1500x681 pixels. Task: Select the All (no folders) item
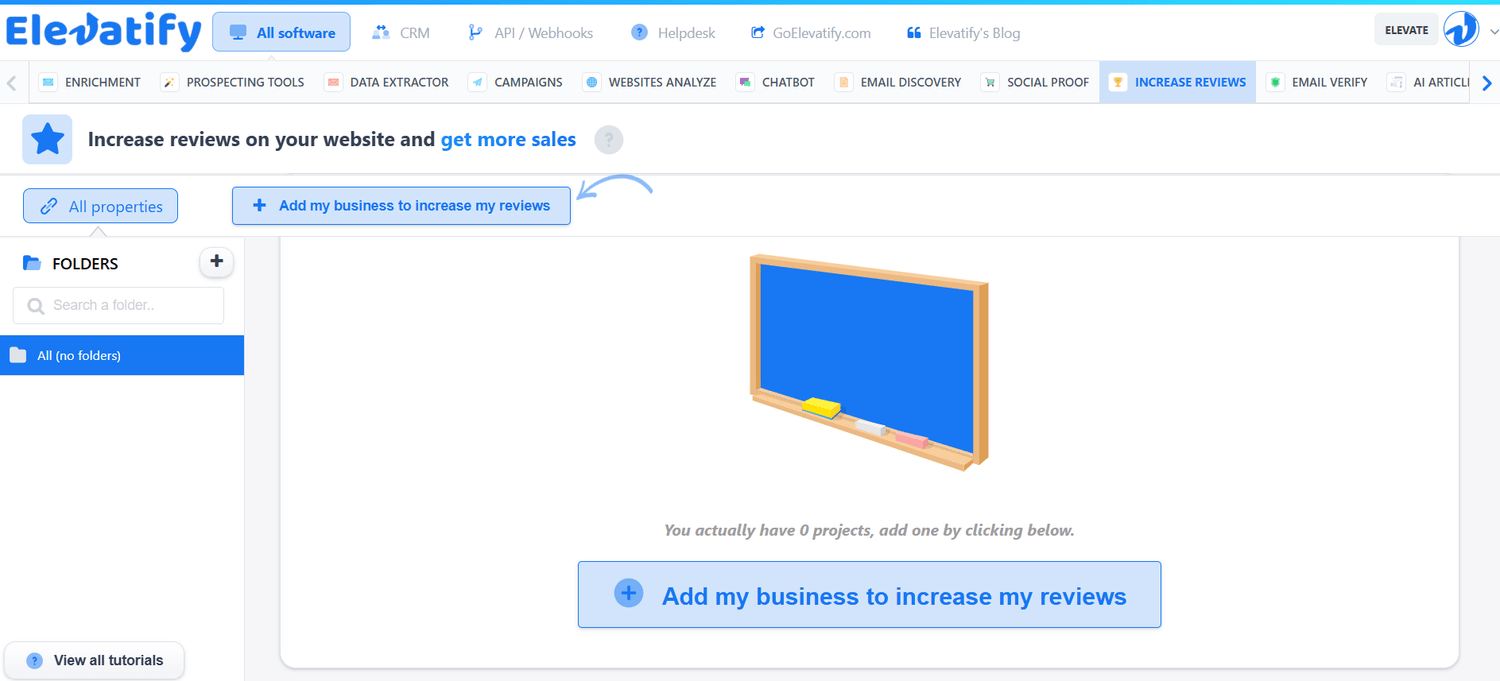click(121, 355)
